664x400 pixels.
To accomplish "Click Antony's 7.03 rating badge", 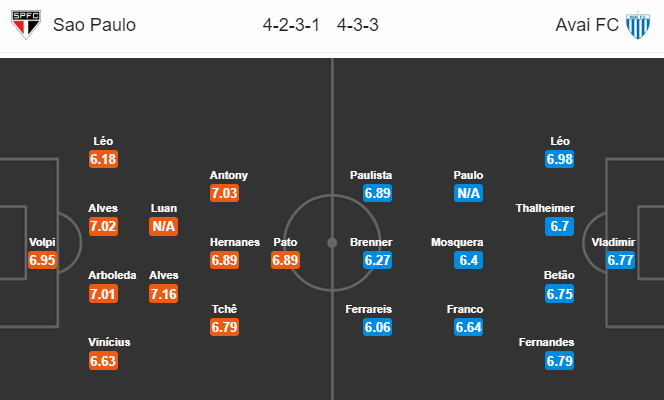I will click(224, 193).
